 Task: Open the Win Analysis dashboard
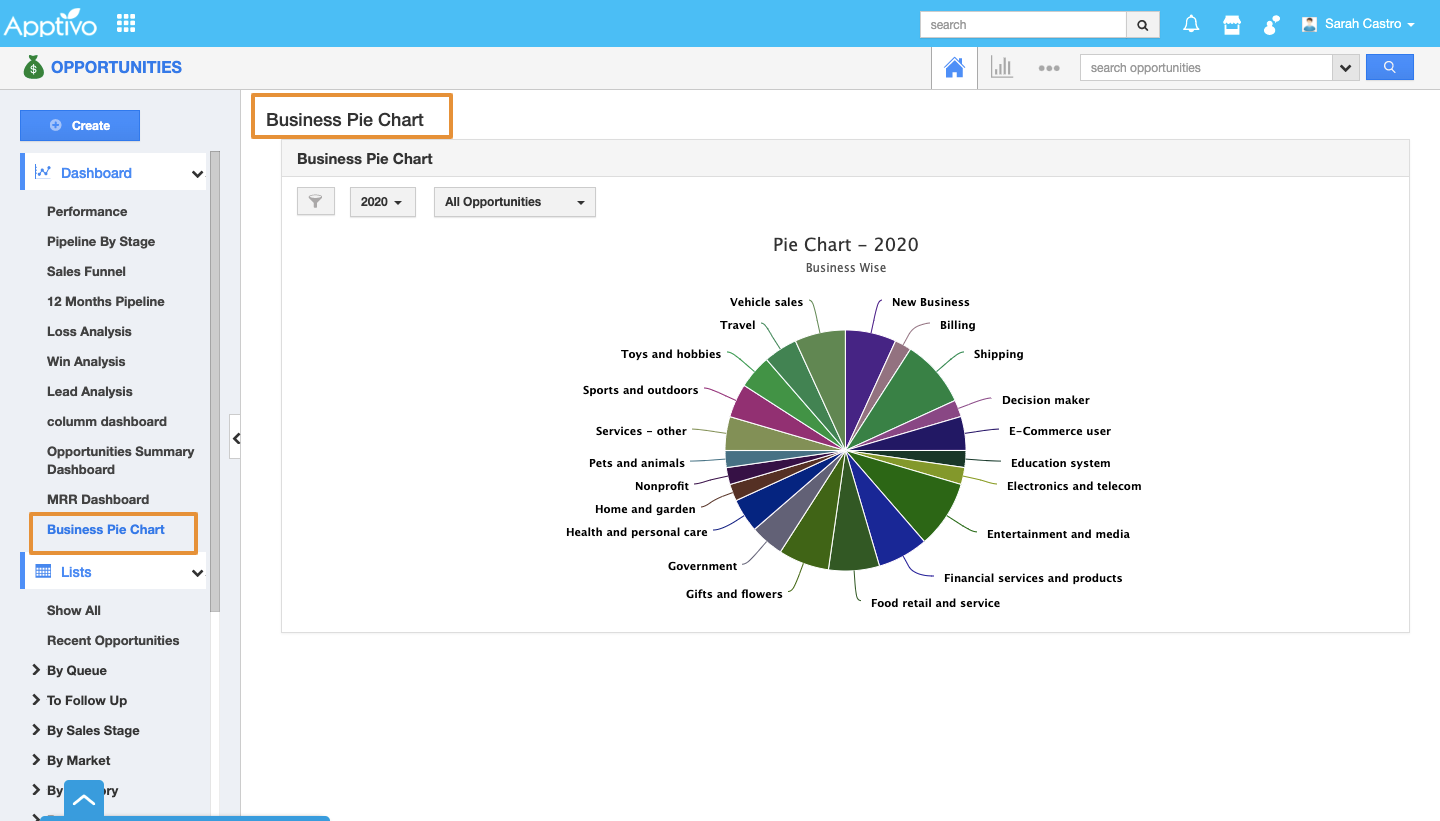pos(86,361)
